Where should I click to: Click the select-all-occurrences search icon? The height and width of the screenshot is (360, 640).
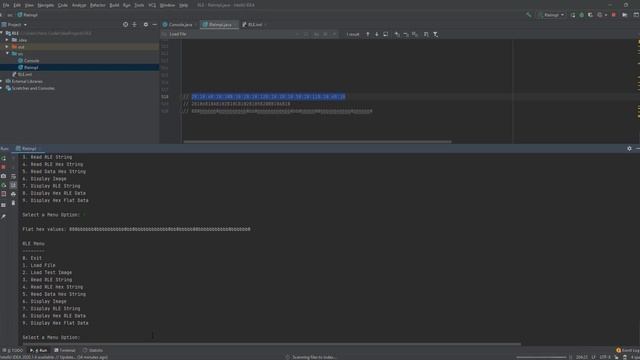[386, 34]
